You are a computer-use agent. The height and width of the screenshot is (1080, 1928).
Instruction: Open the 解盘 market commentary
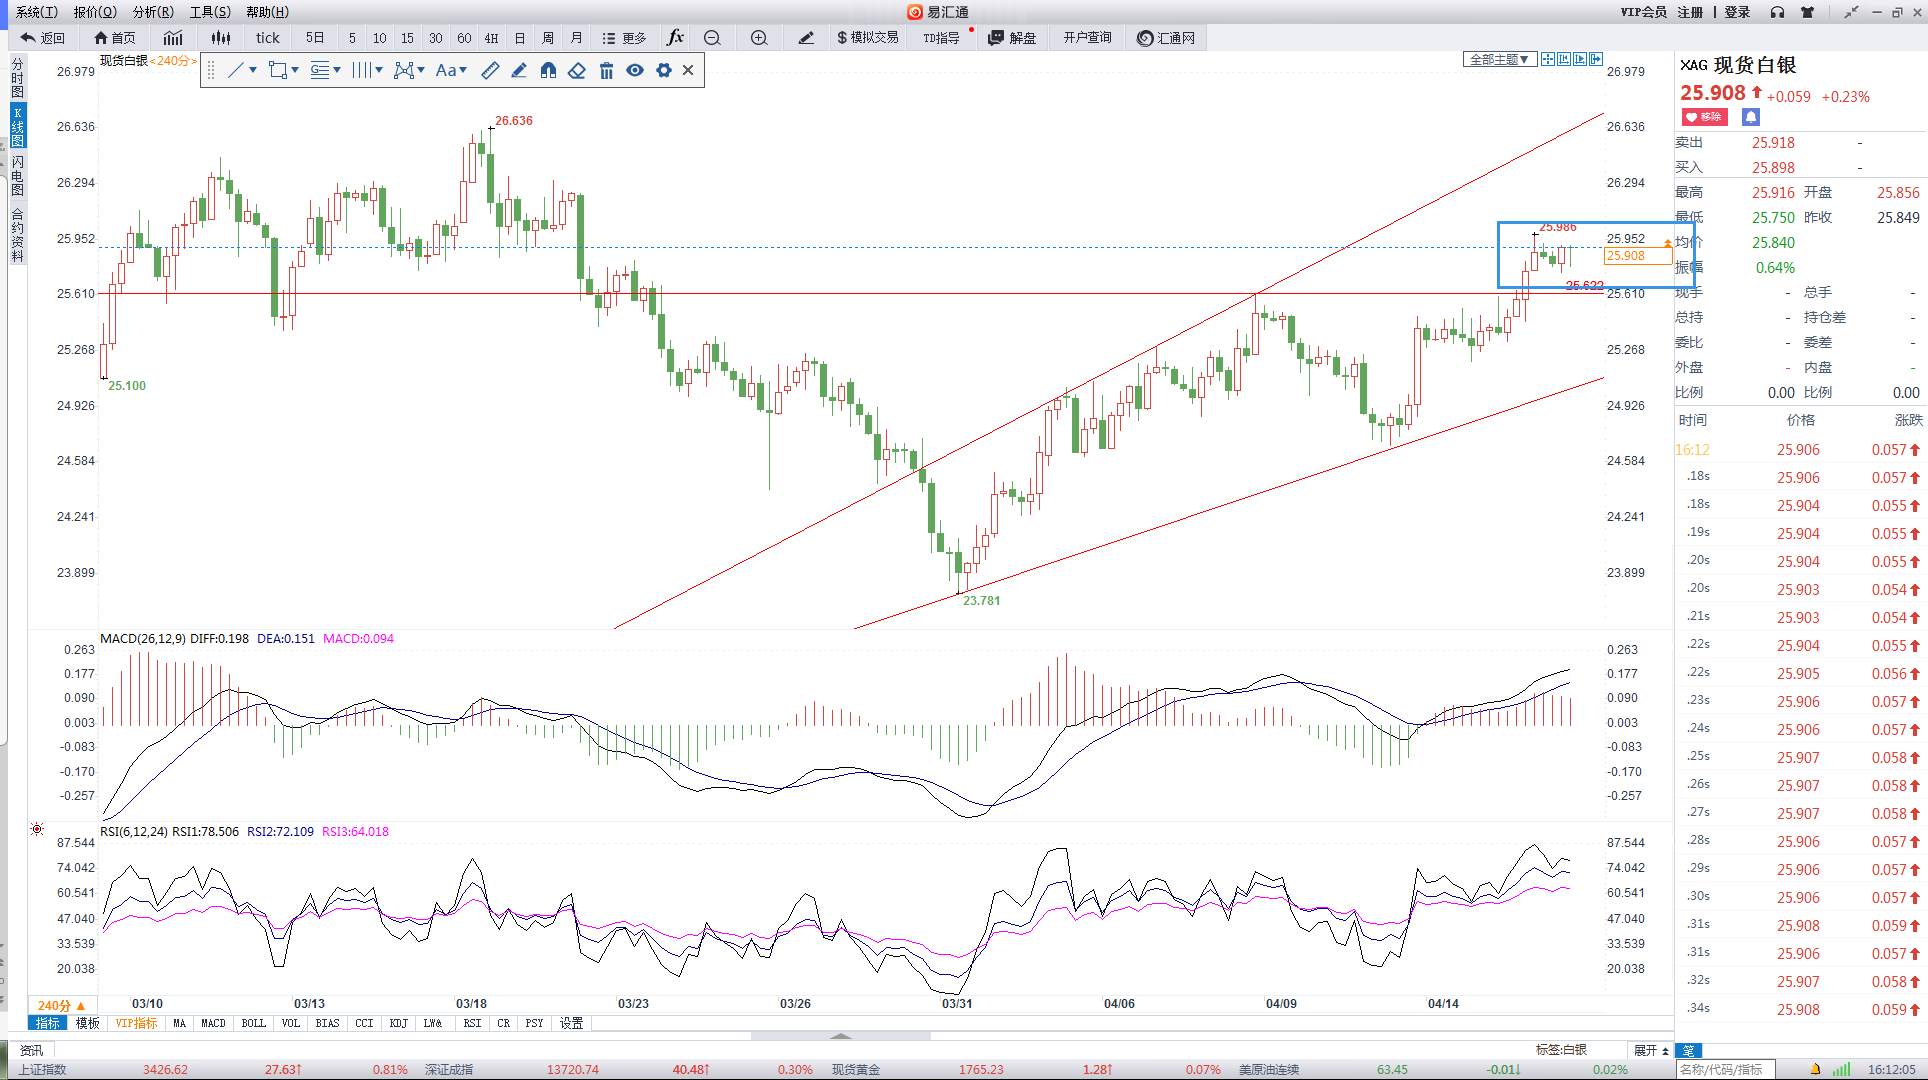1012,38
